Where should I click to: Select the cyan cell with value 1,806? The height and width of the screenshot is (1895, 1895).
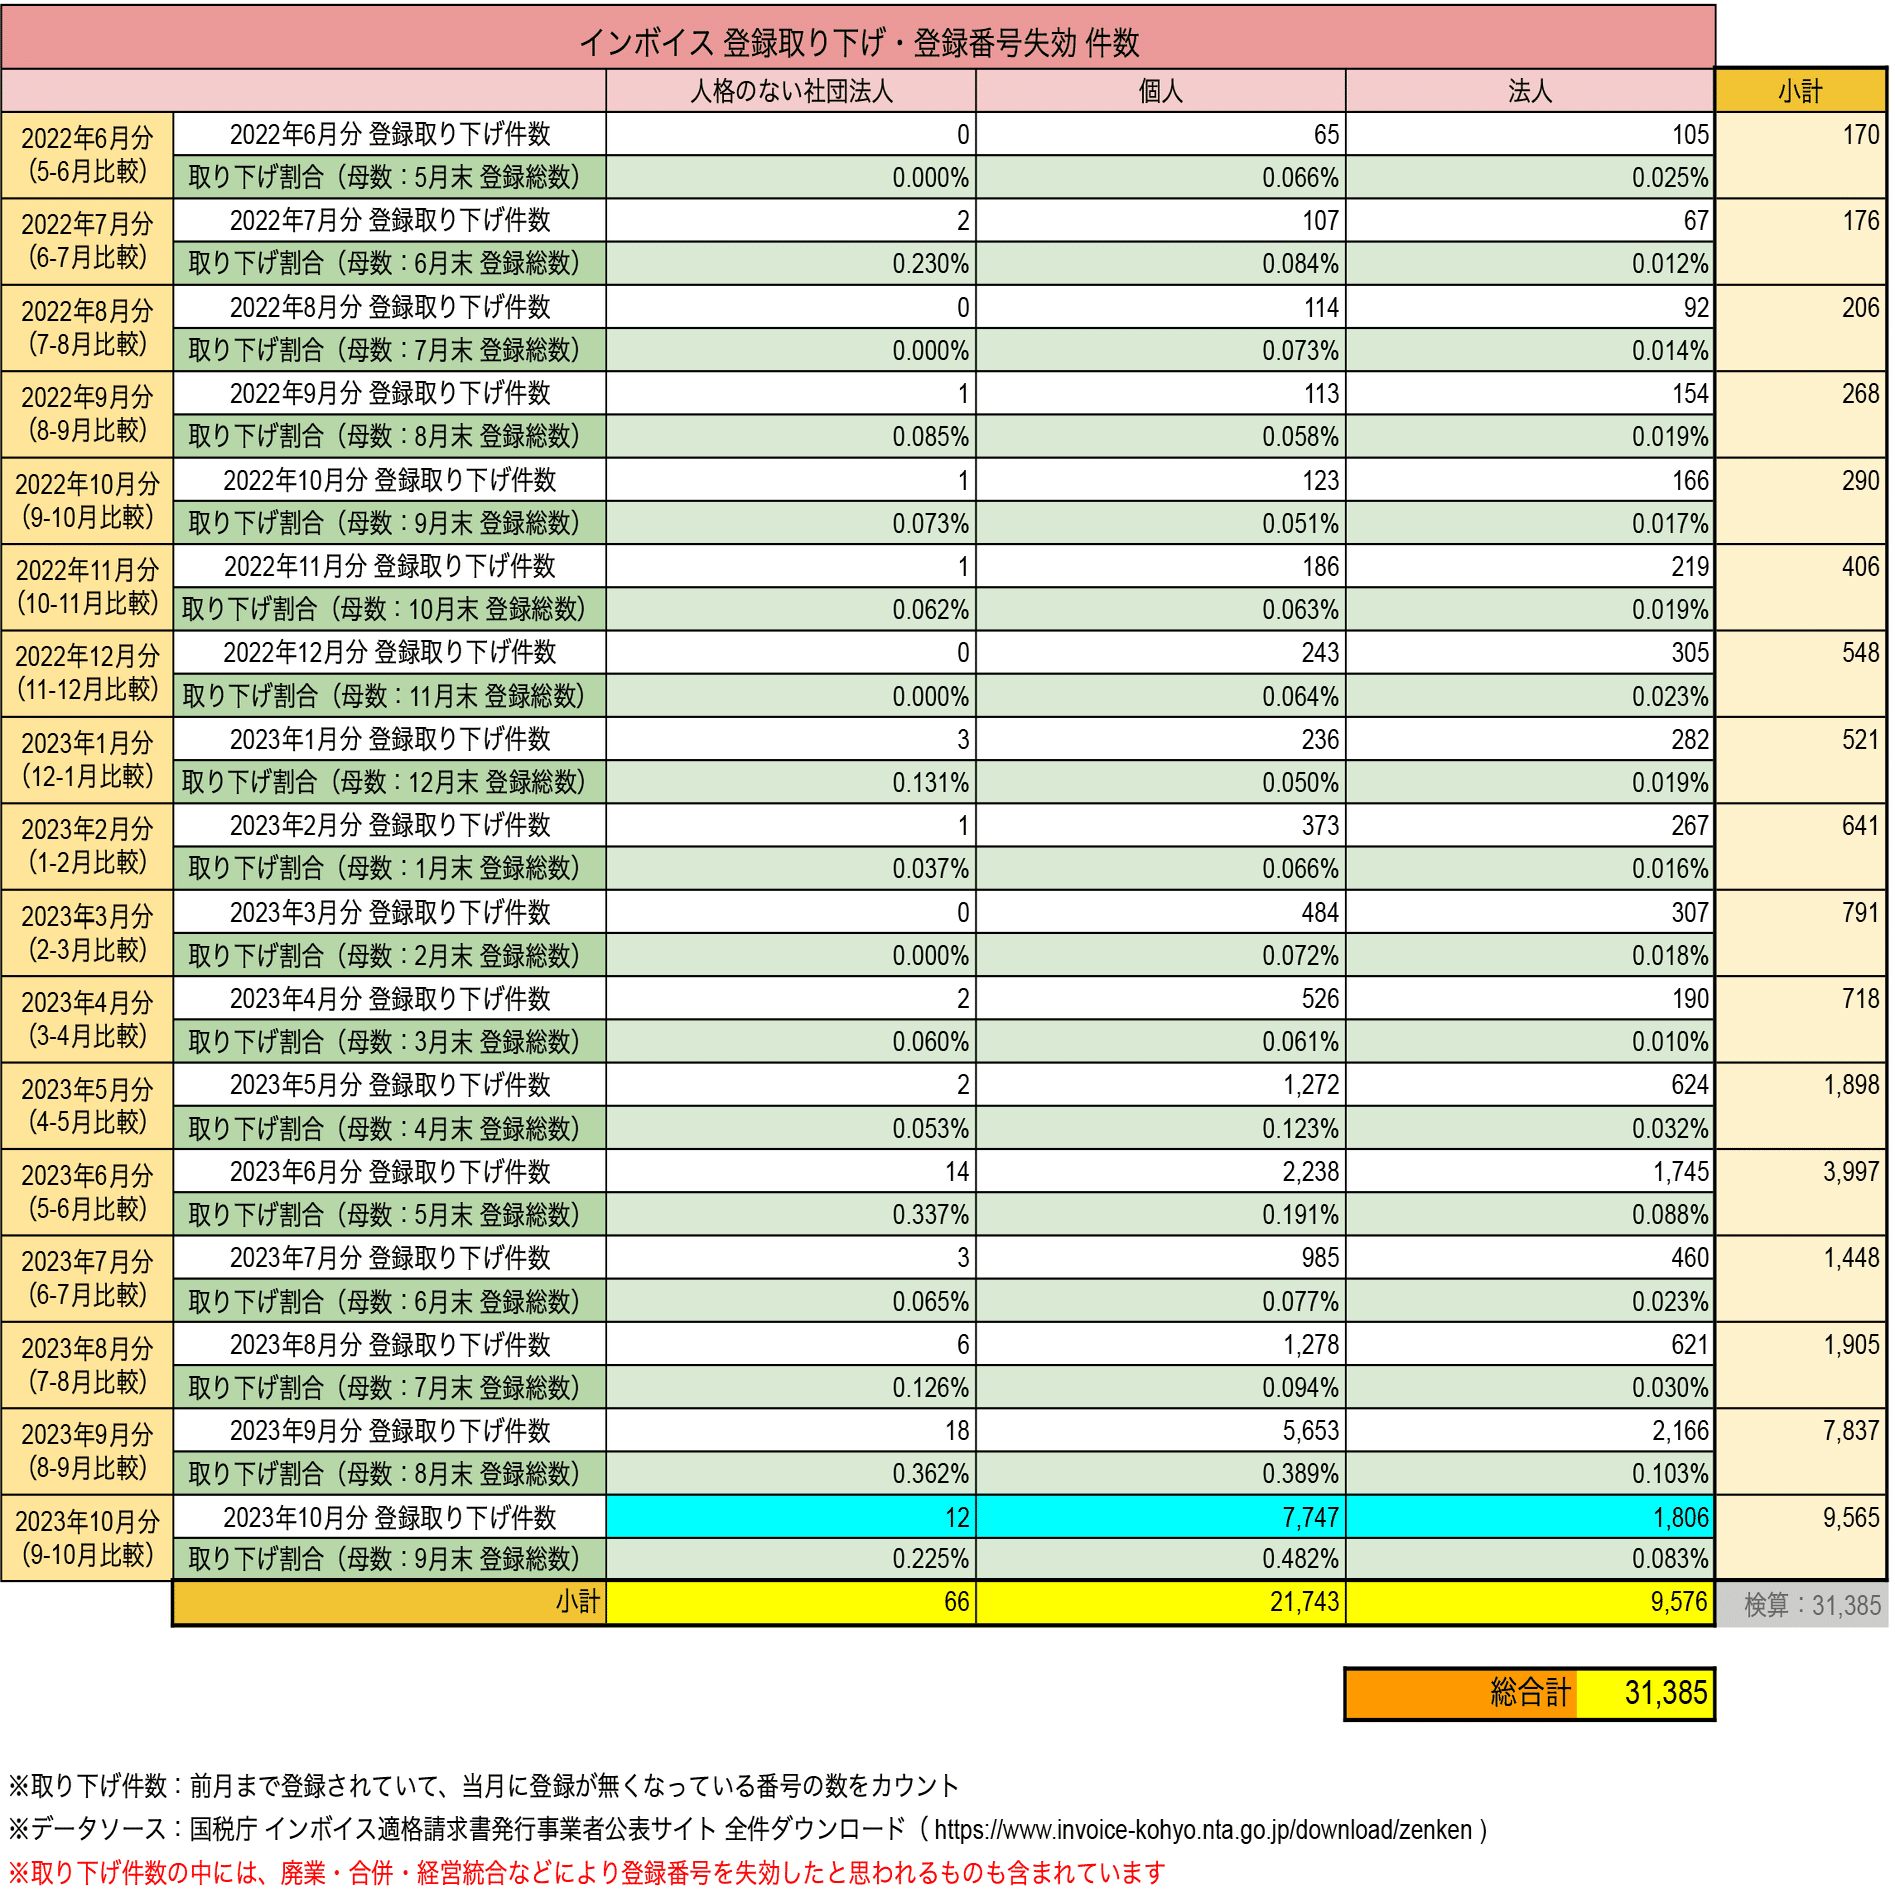[x=1530, y=1517]
